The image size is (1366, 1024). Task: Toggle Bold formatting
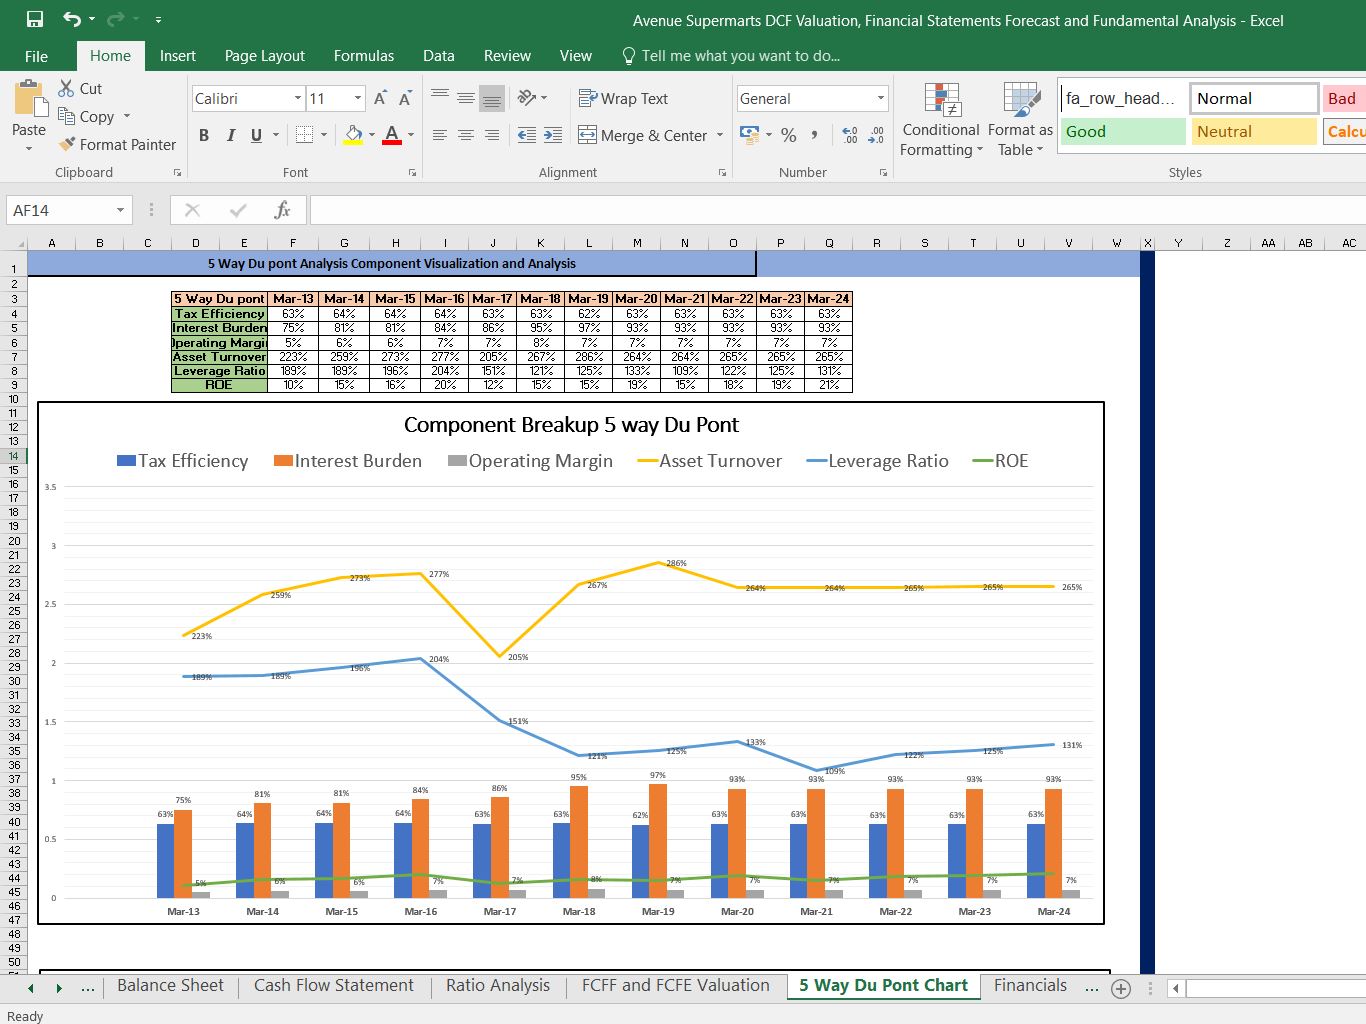[204, 135]
